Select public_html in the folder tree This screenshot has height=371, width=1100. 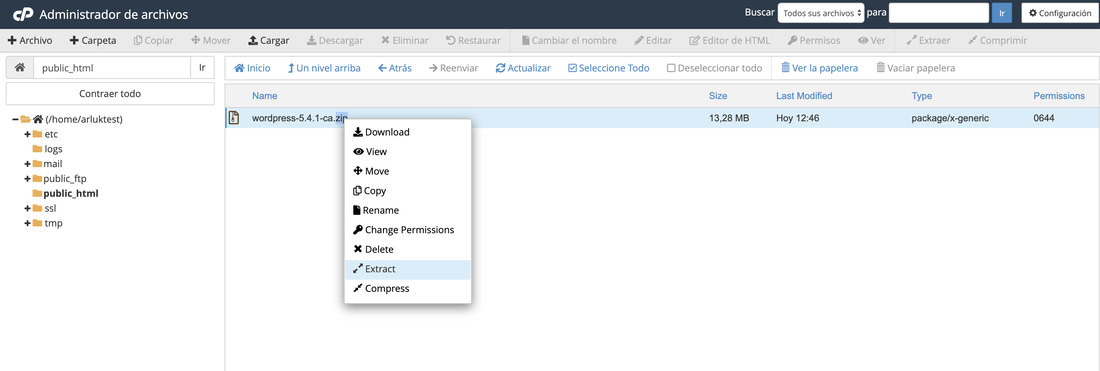coord(71,193)
